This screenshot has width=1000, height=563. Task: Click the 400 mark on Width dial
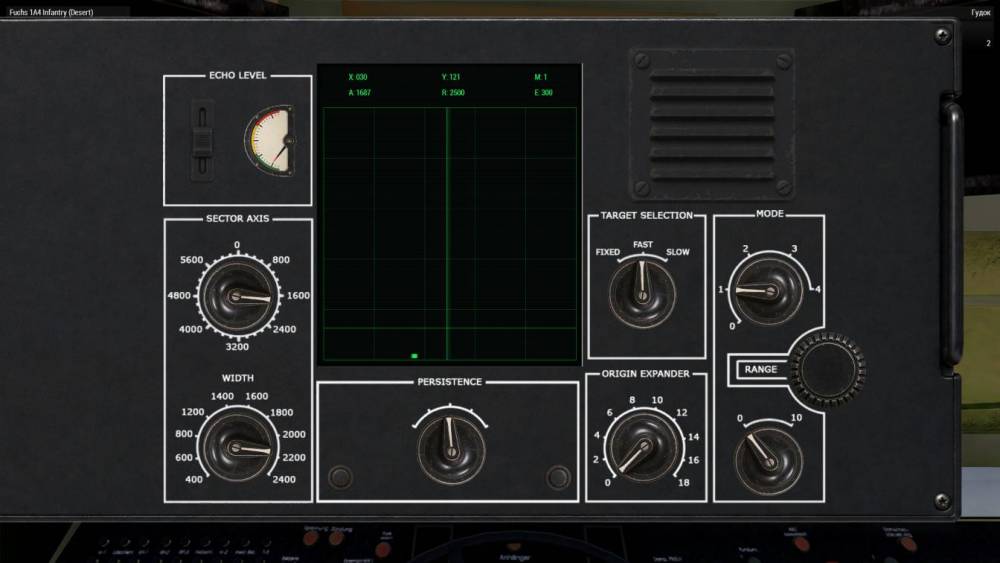[194, 479]
